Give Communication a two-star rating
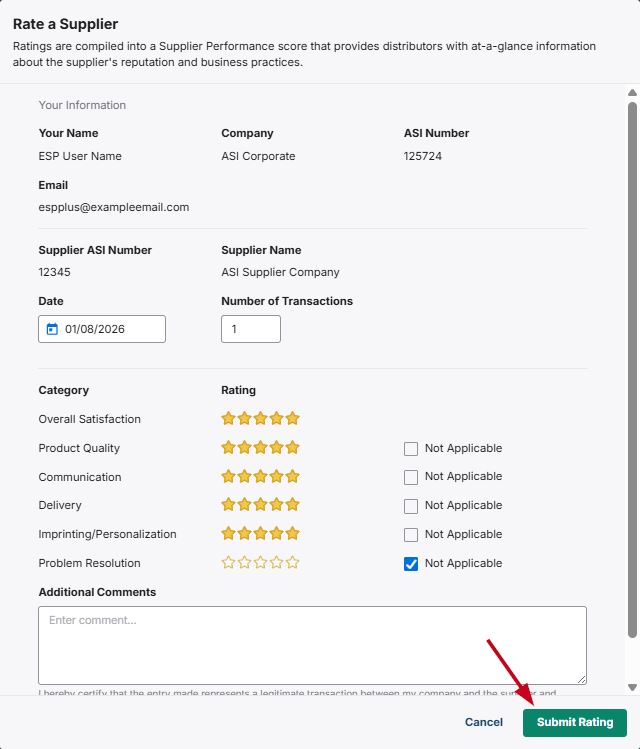This screenshot has width=640, height=749. [244, 477]
